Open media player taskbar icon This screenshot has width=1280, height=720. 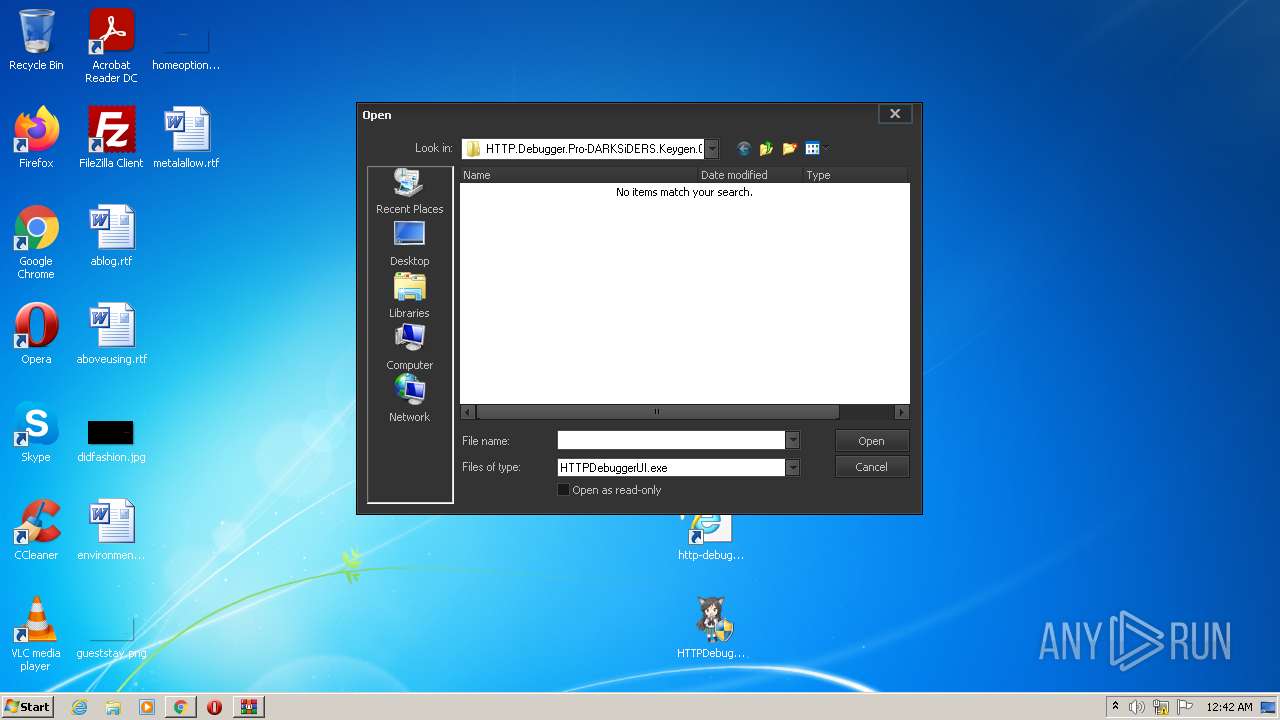pyautogui.click(x=147, y=707)
